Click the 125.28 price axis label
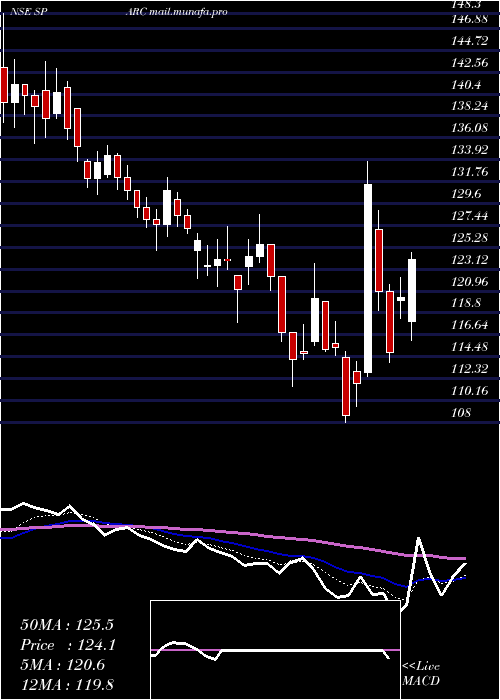 pos(470,238)
